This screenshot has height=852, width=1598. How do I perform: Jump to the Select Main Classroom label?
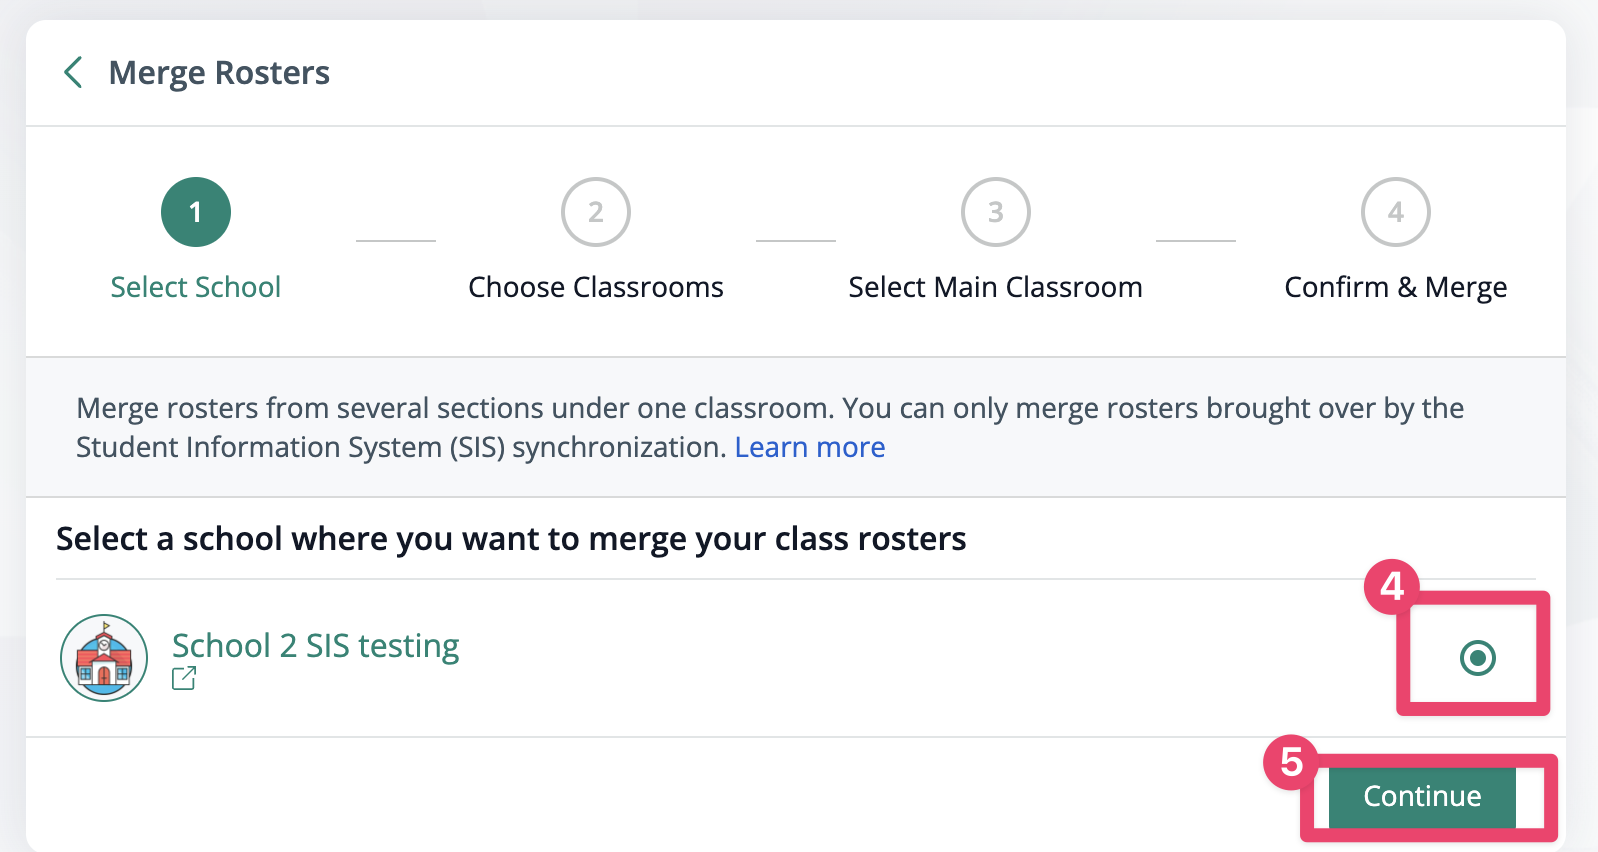(995, 287)
